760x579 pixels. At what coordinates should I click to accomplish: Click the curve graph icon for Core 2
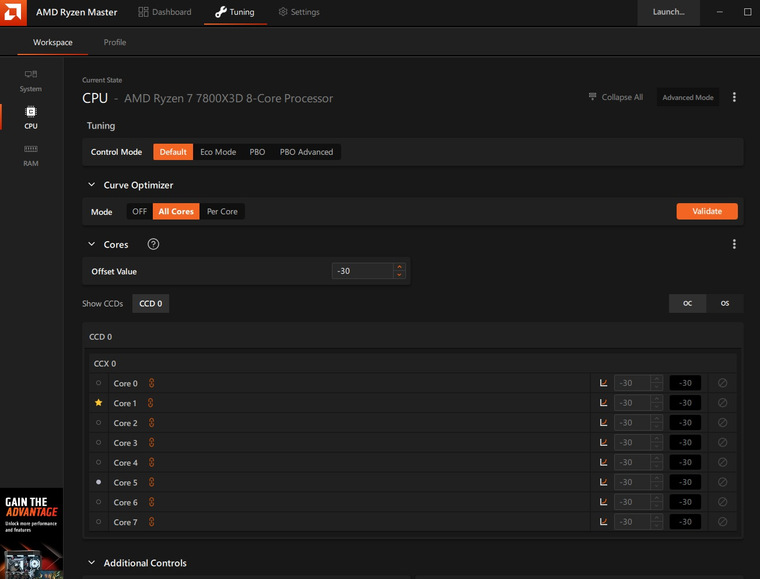pyautogui.click(x=603, y=423)
